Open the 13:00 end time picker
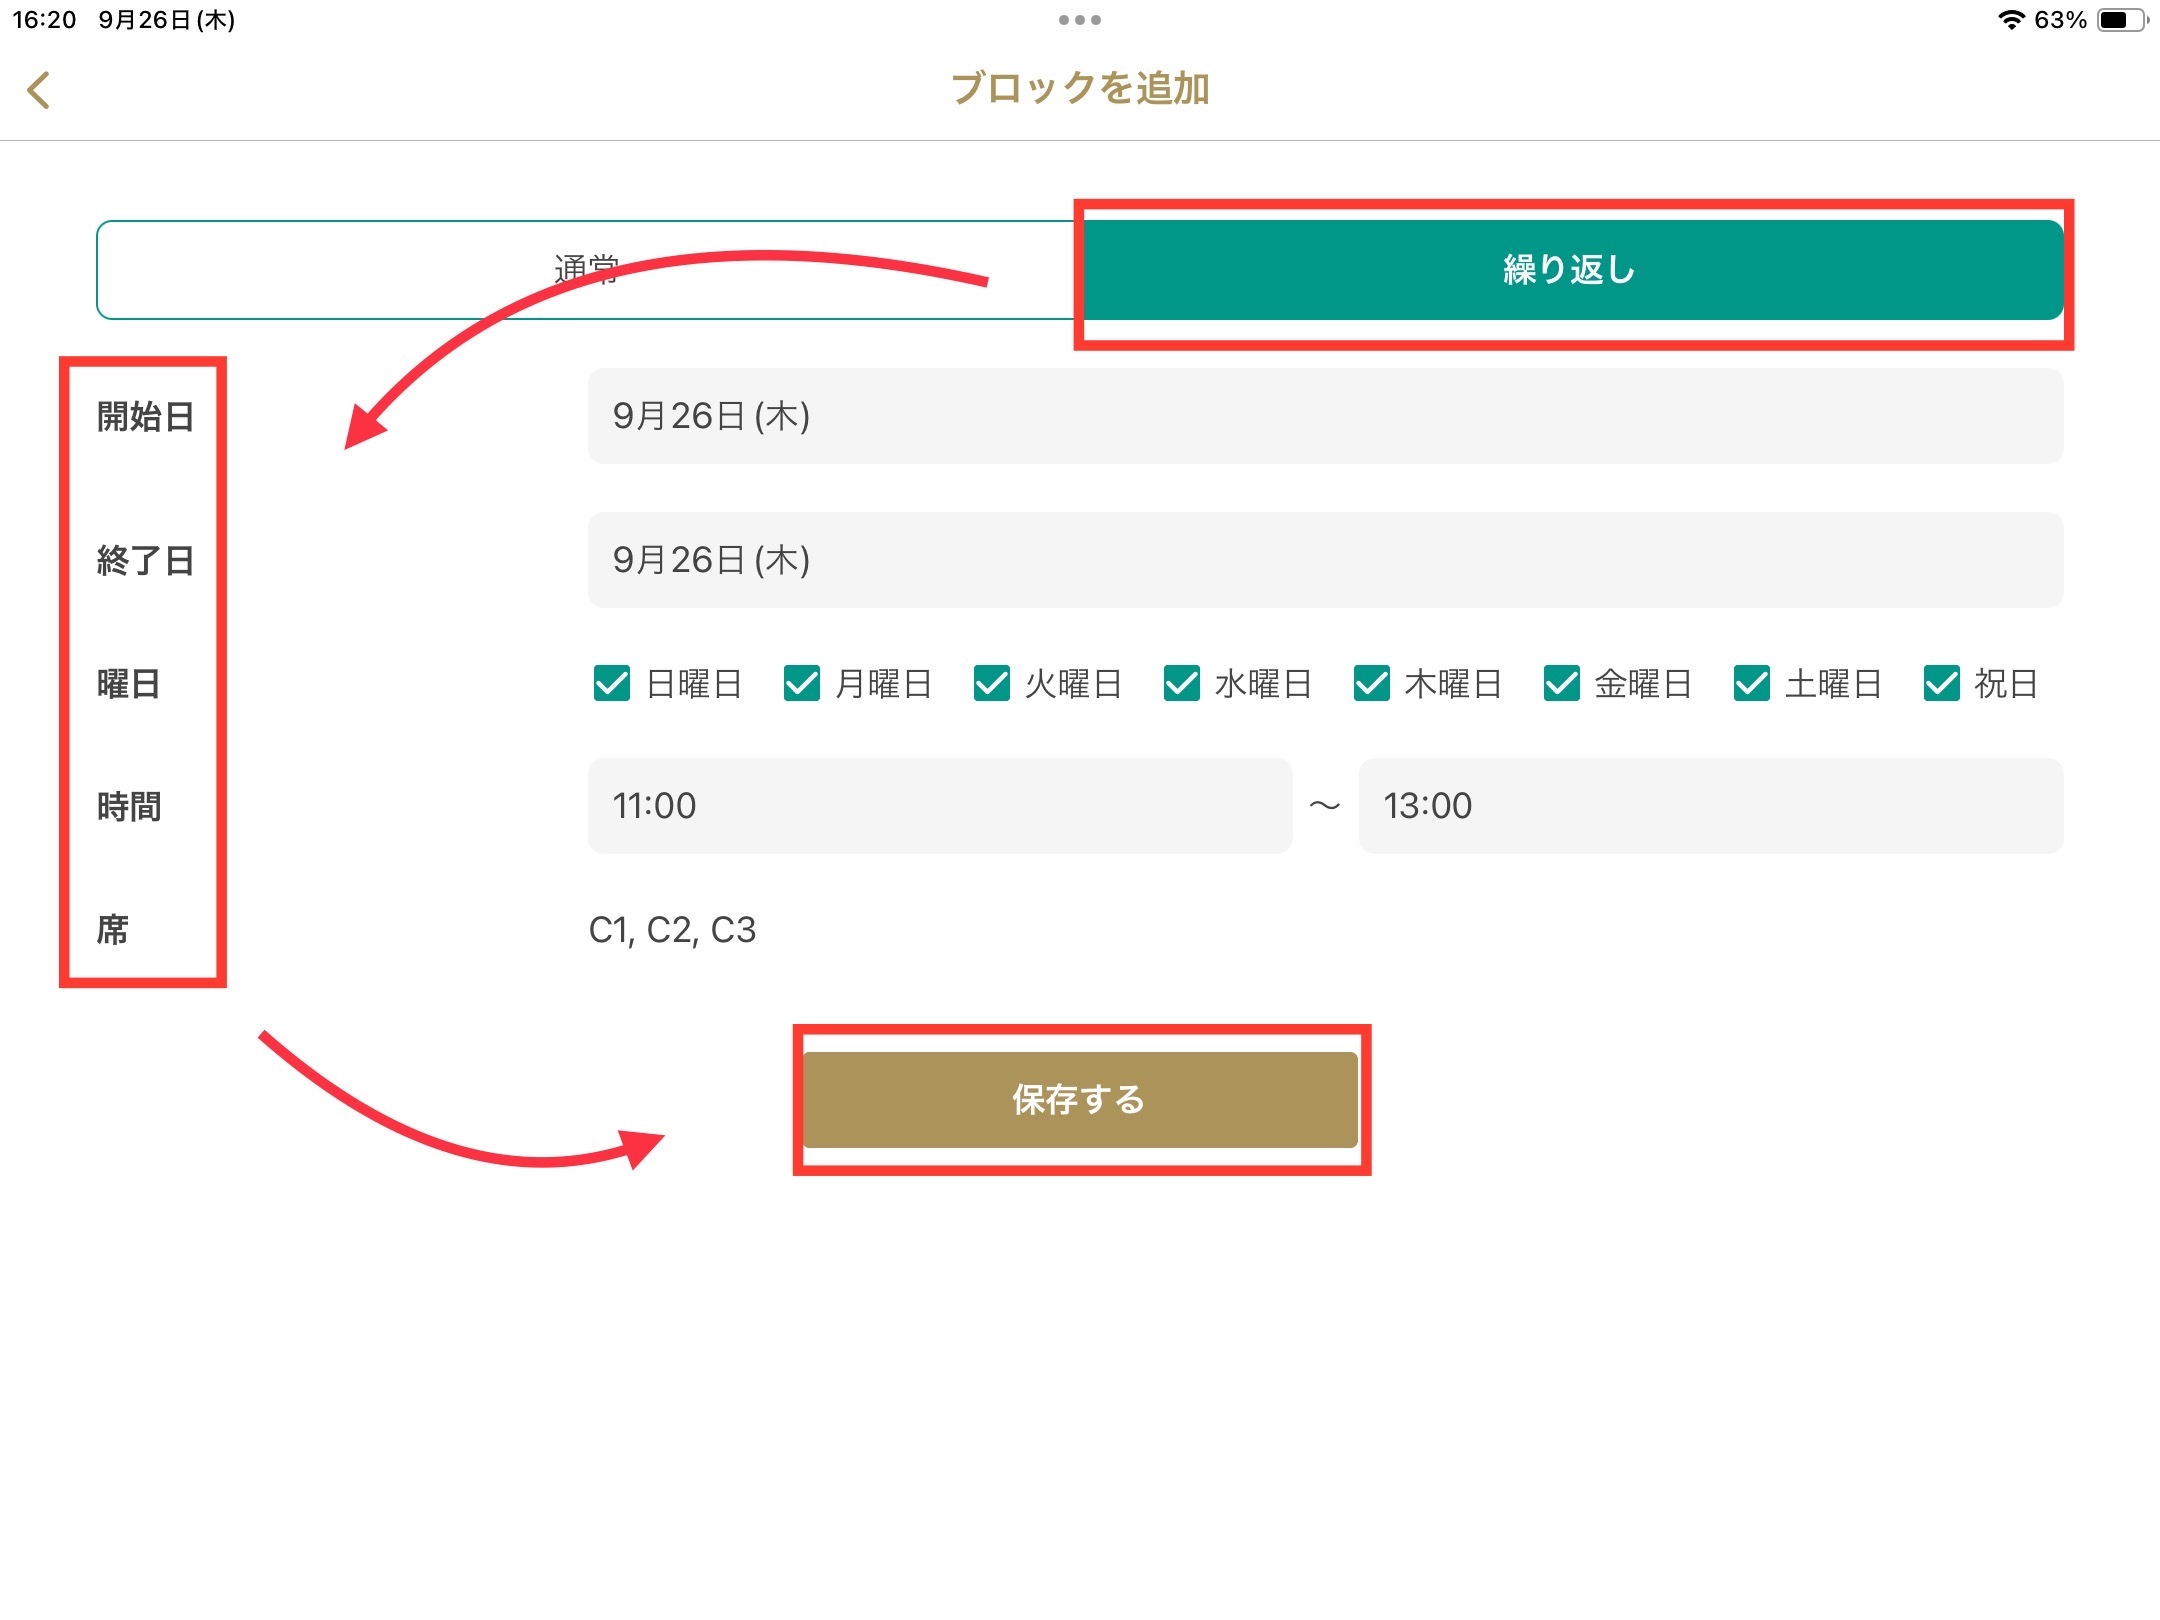Screen dimensions: 2160x1620 click(1710, 806)
